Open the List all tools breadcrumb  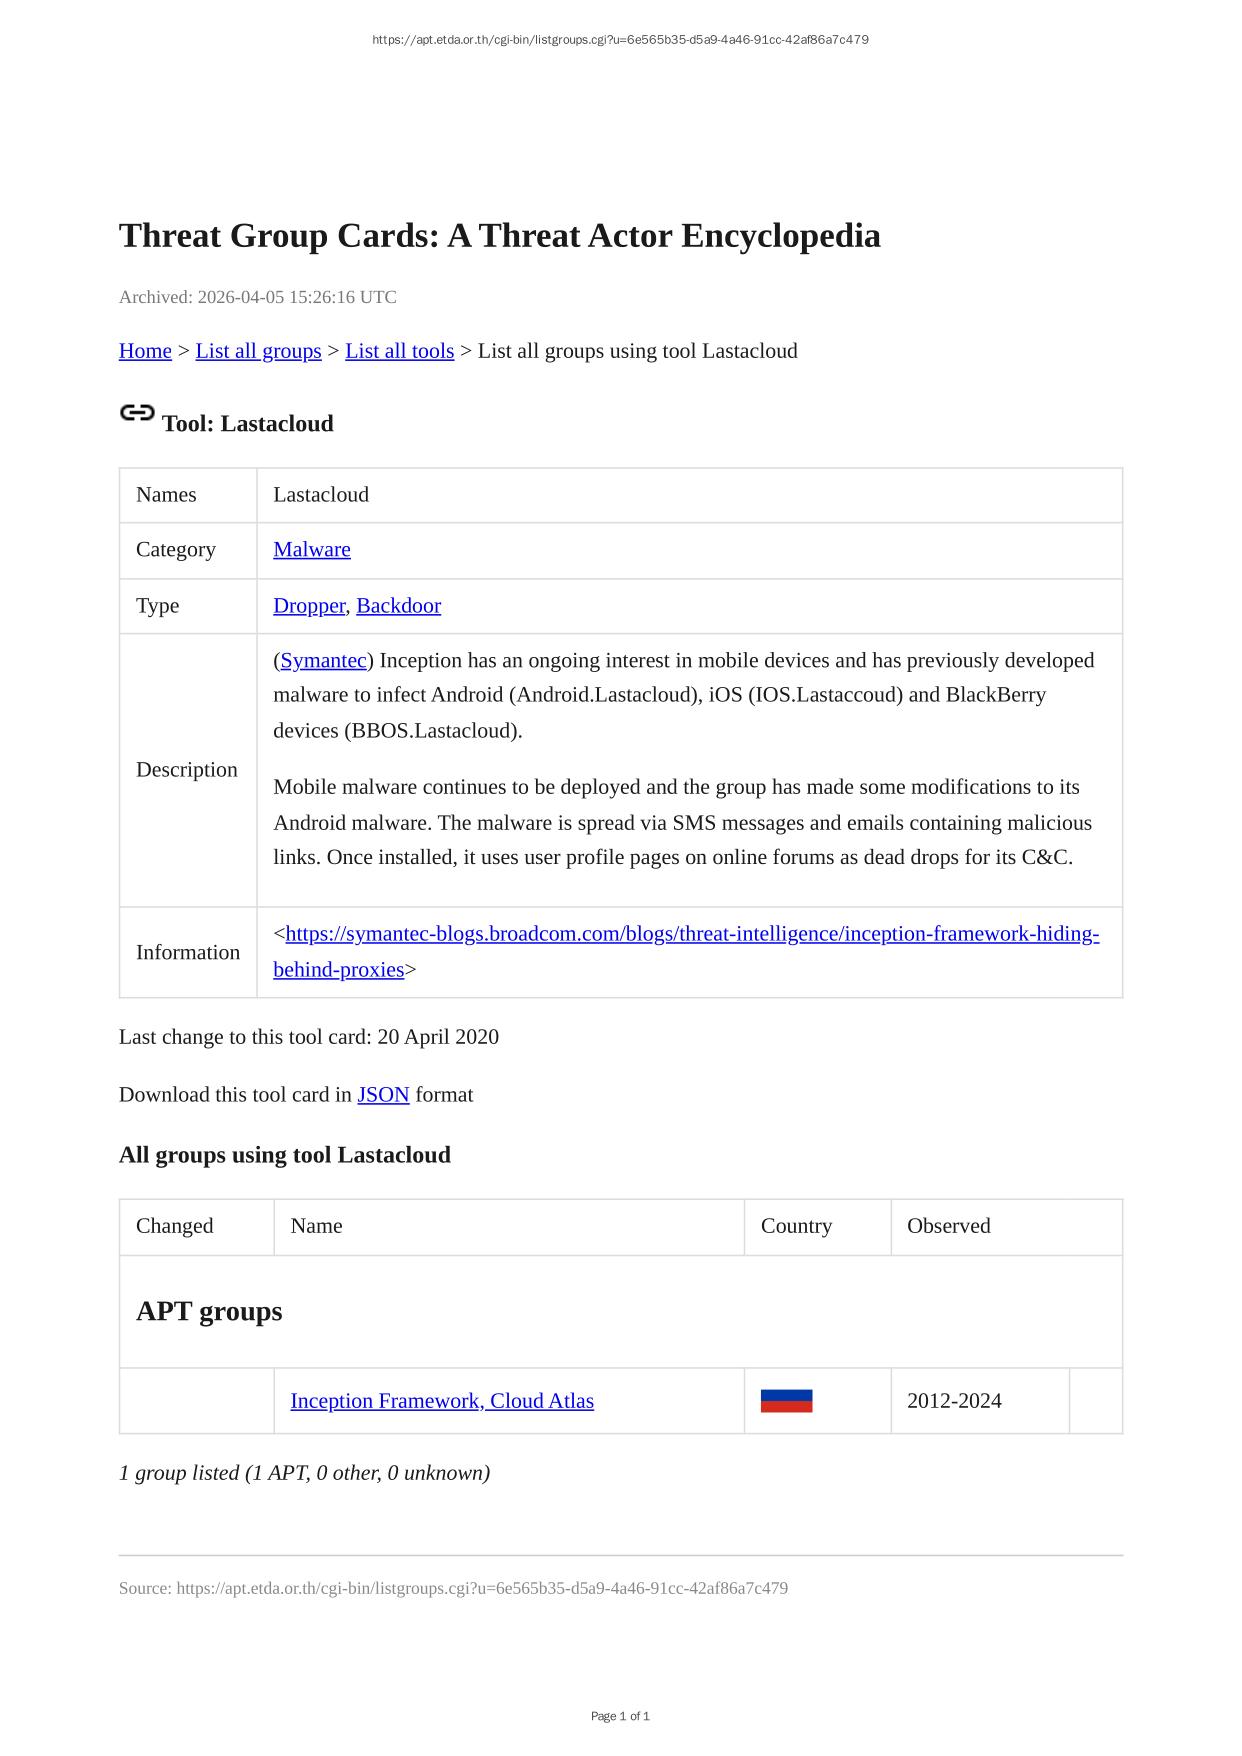[x=399, y=351]
